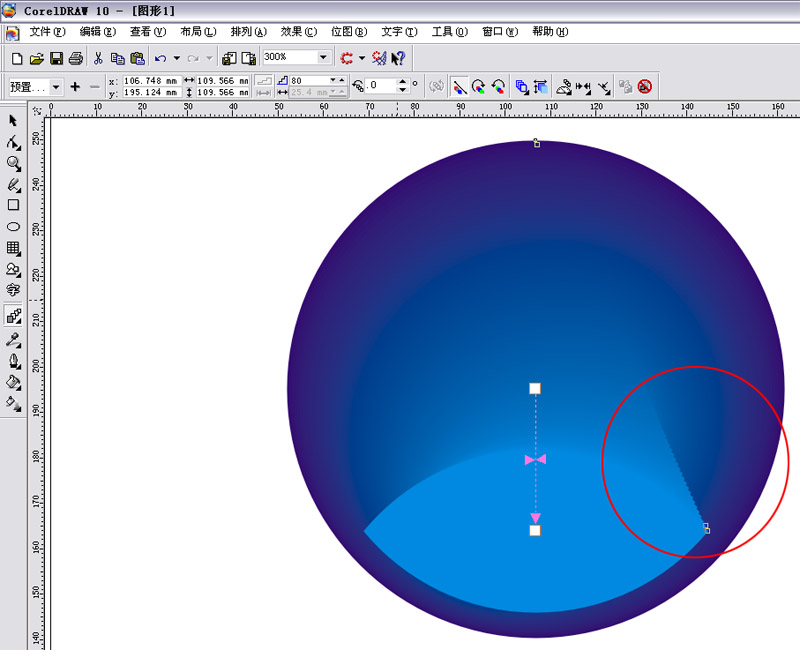Image resolution: width=800 pixels, height=650 pixels.
Task: Select the Fill tool
Action: pyautogui.click(x=13, y=382)
